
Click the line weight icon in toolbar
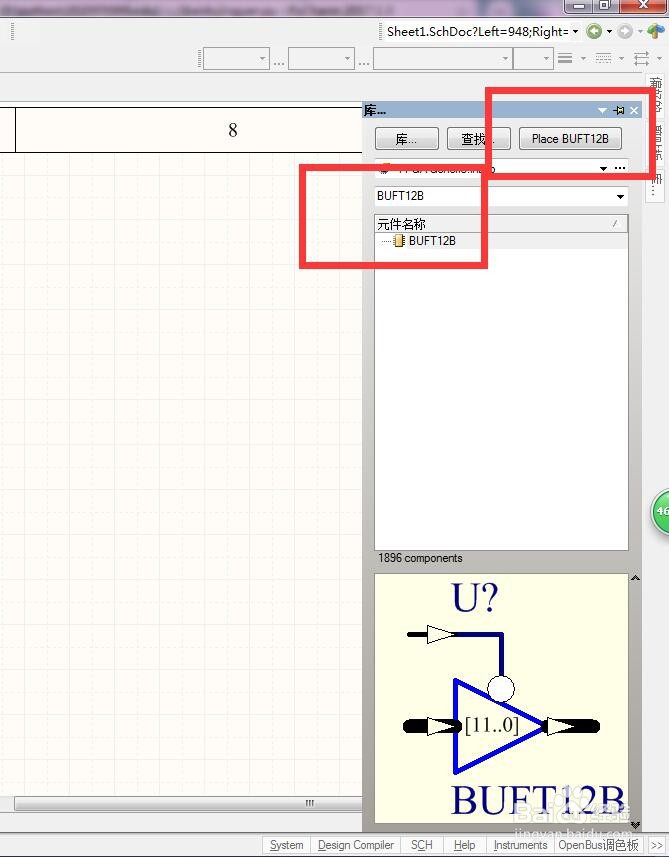coord(565,58)
